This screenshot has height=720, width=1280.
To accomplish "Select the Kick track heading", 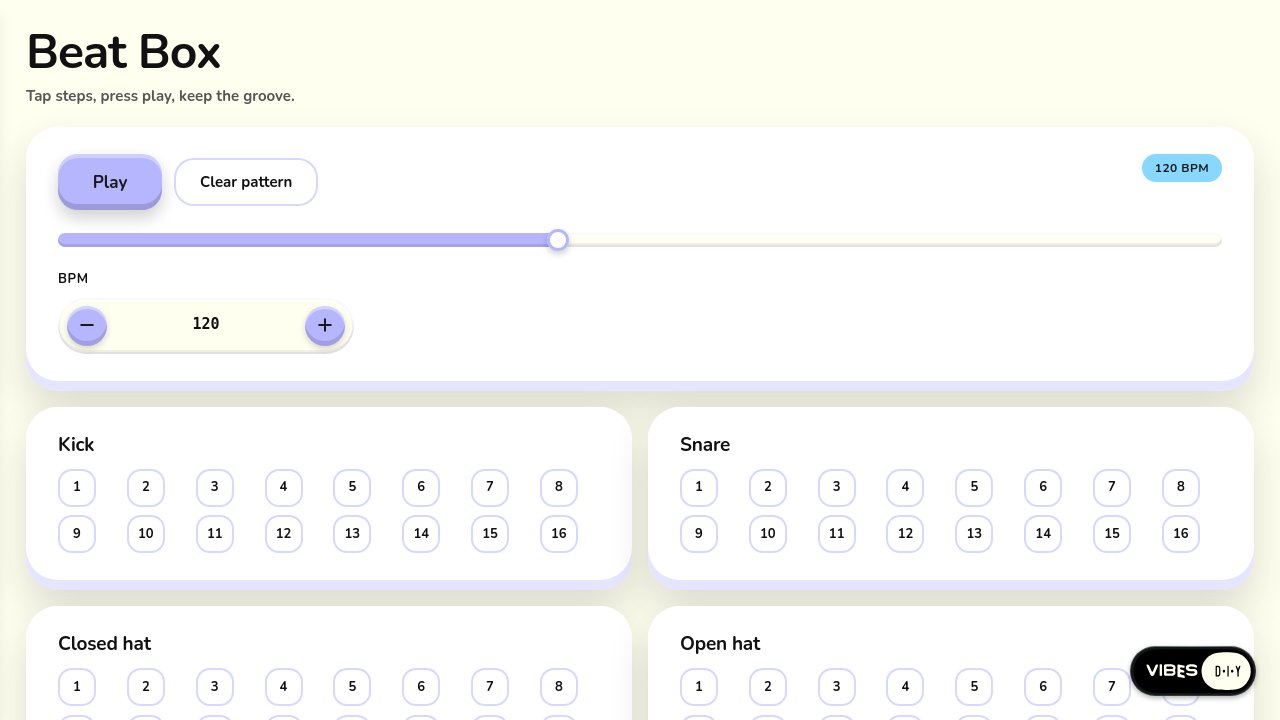I will (76, 445).
